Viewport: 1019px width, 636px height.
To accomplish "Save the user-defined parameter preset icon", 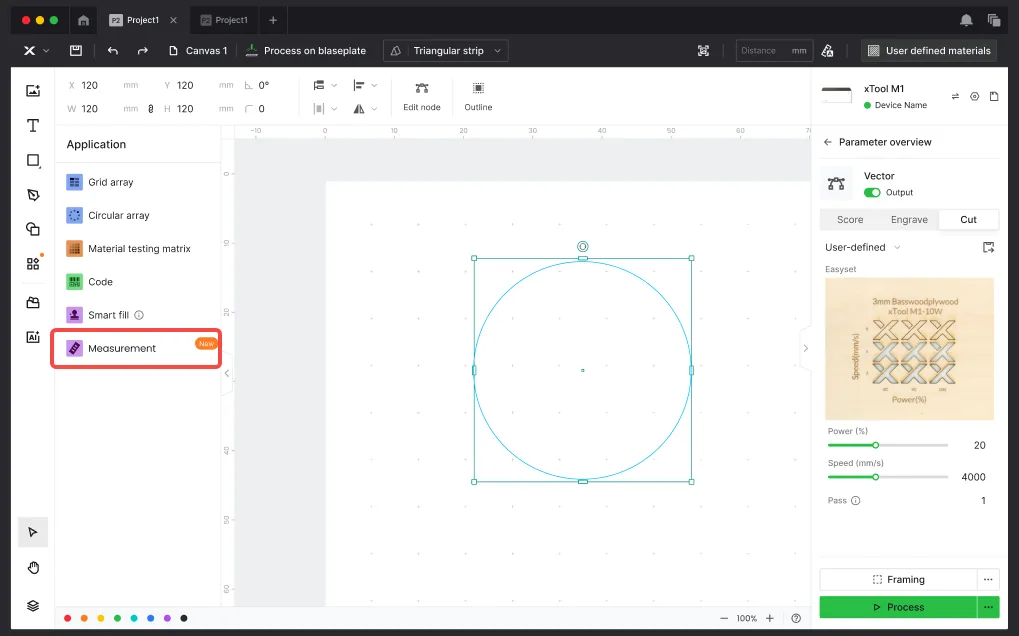I will pos(988,247).
